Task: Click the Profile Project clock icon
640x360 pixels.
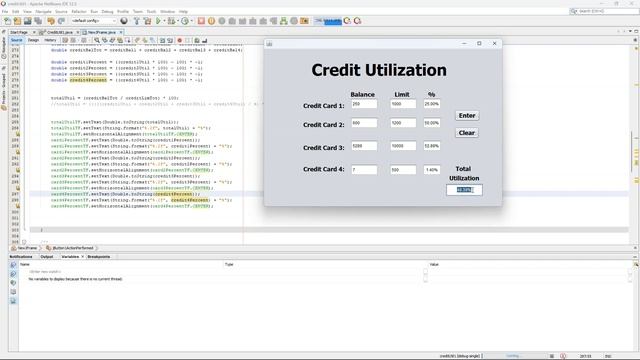Action: (185, 21)
